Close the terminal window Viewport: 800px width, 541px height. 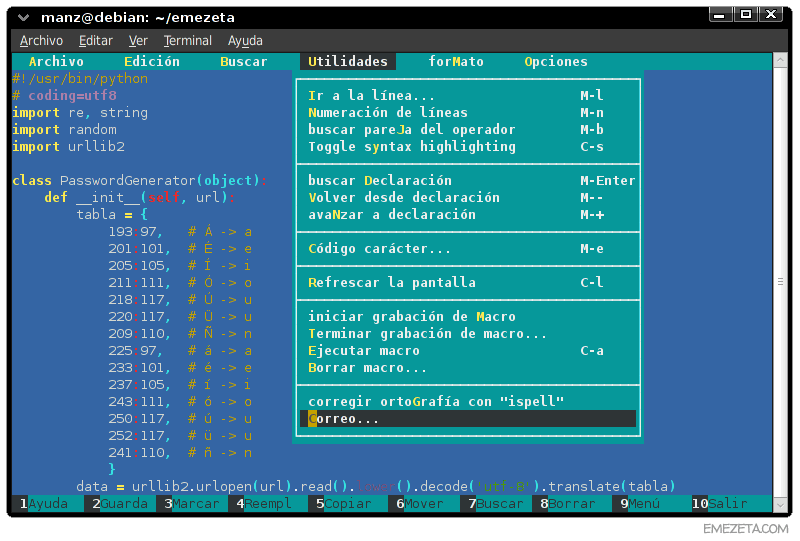coord(771,15)
